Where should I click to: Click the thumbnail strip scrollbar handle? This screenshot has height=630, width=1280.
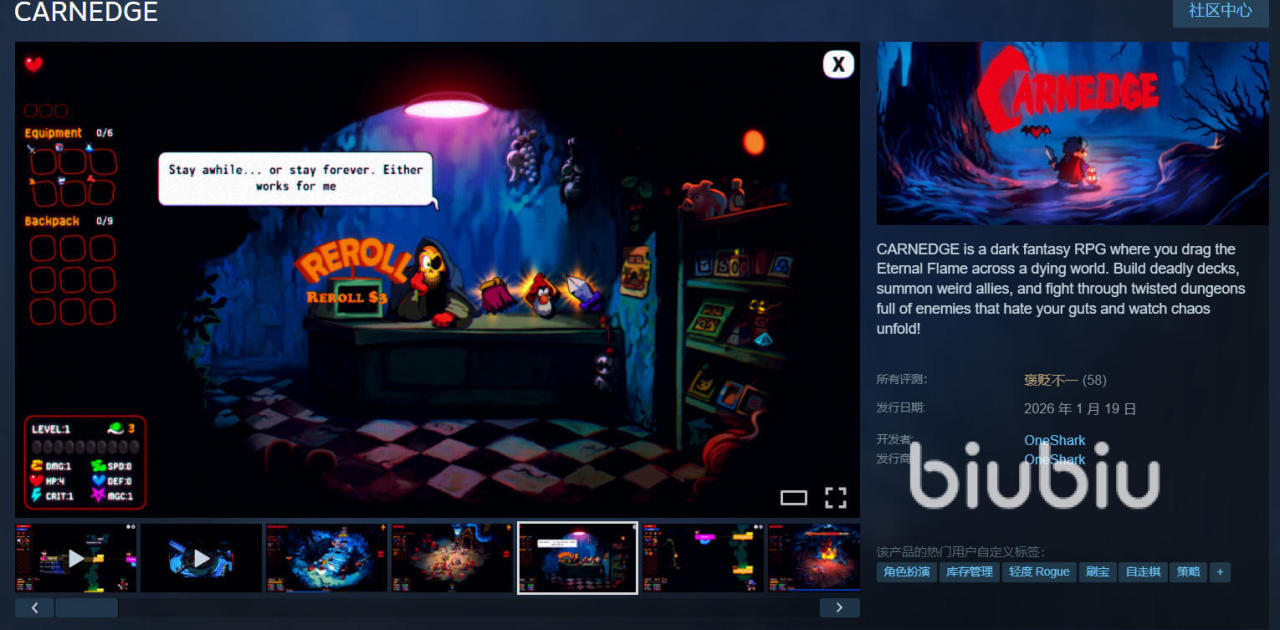(x=86, y=608)
